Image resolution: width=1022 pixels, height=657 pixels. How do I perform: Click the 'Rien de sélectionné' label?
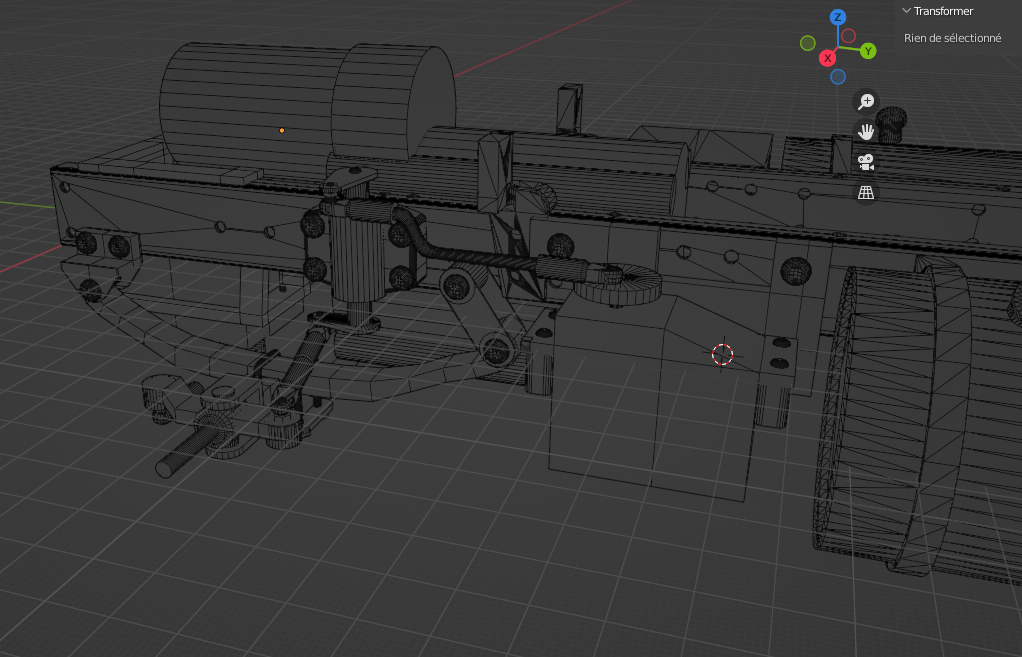pos(952,38)
